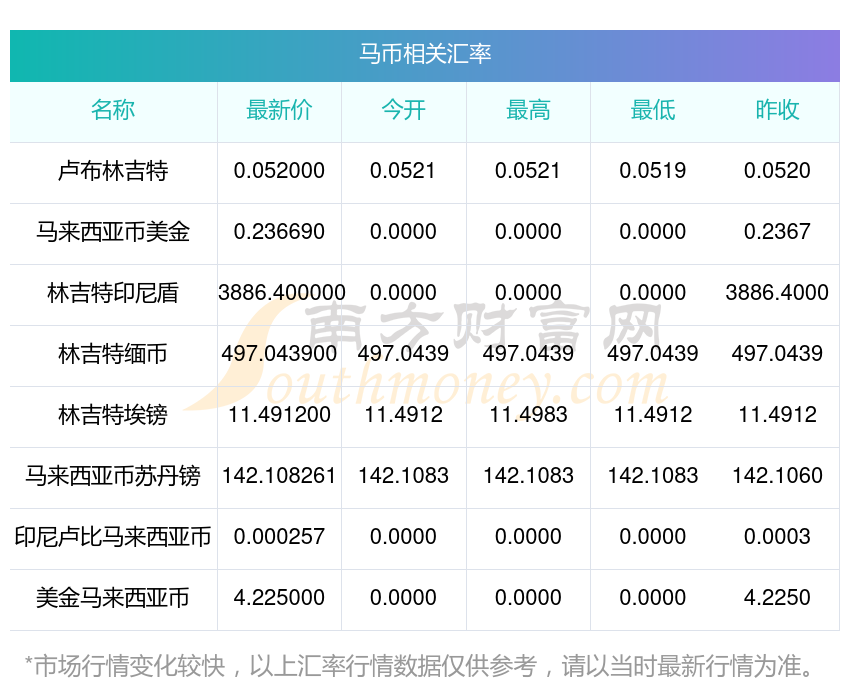The width and height of the screenshot is (850, 698).
Task: Select the 今开 column header
Action: click(x=403, y=110)
